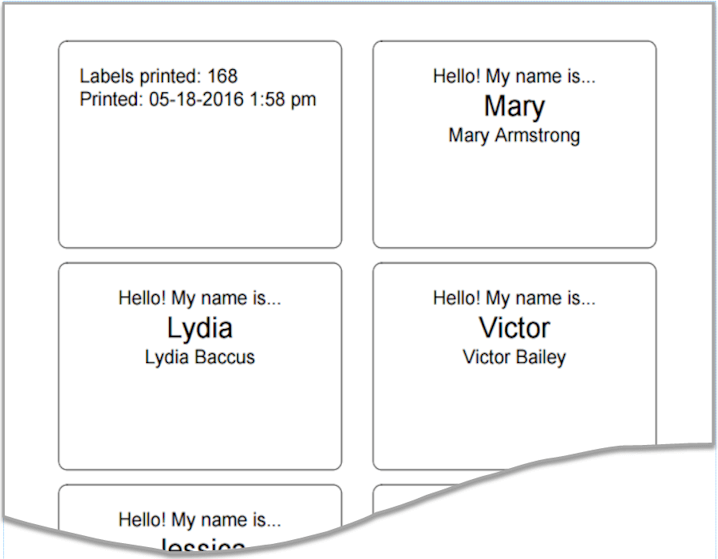
Task: Click the greeting line above 'Jessica'
Action: coord(199,520)
